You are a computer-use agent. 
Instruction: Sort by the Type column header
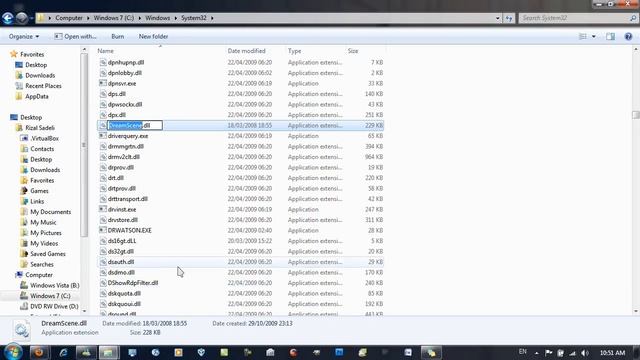point(294,51)
